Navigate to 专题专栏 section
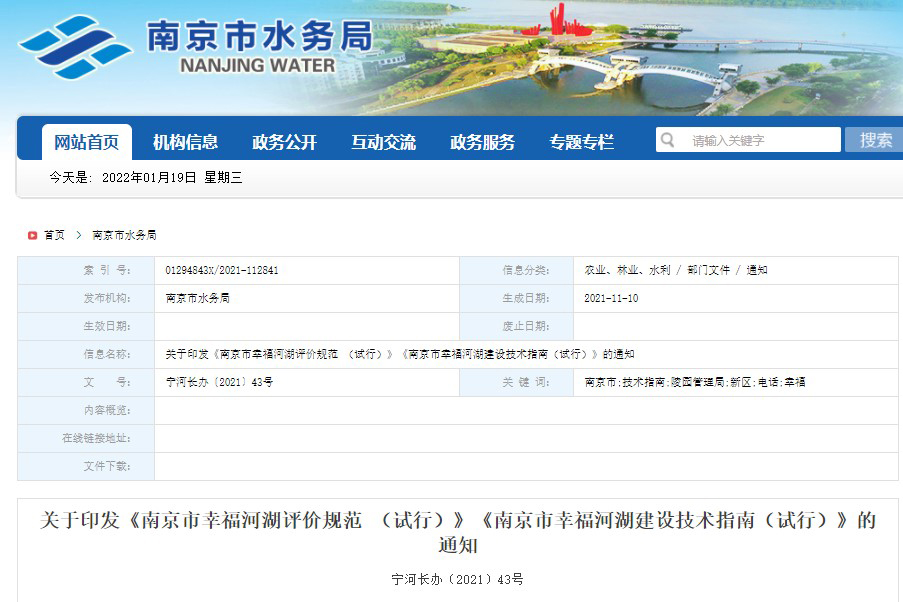The width and height of the screenshot is (903, 602). (x=581, y=142)
